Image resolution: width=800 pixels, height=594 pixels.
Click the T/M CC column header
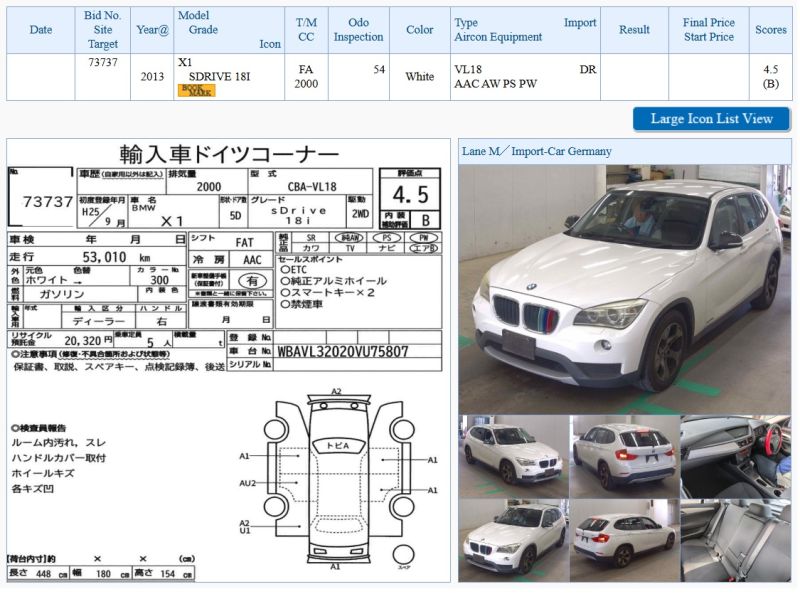[x=306, y=30]
